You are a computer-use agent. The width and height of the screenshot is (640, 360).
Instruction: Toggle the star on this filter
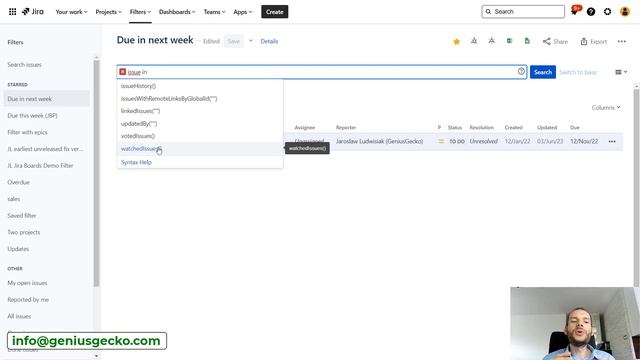point(456,41)
